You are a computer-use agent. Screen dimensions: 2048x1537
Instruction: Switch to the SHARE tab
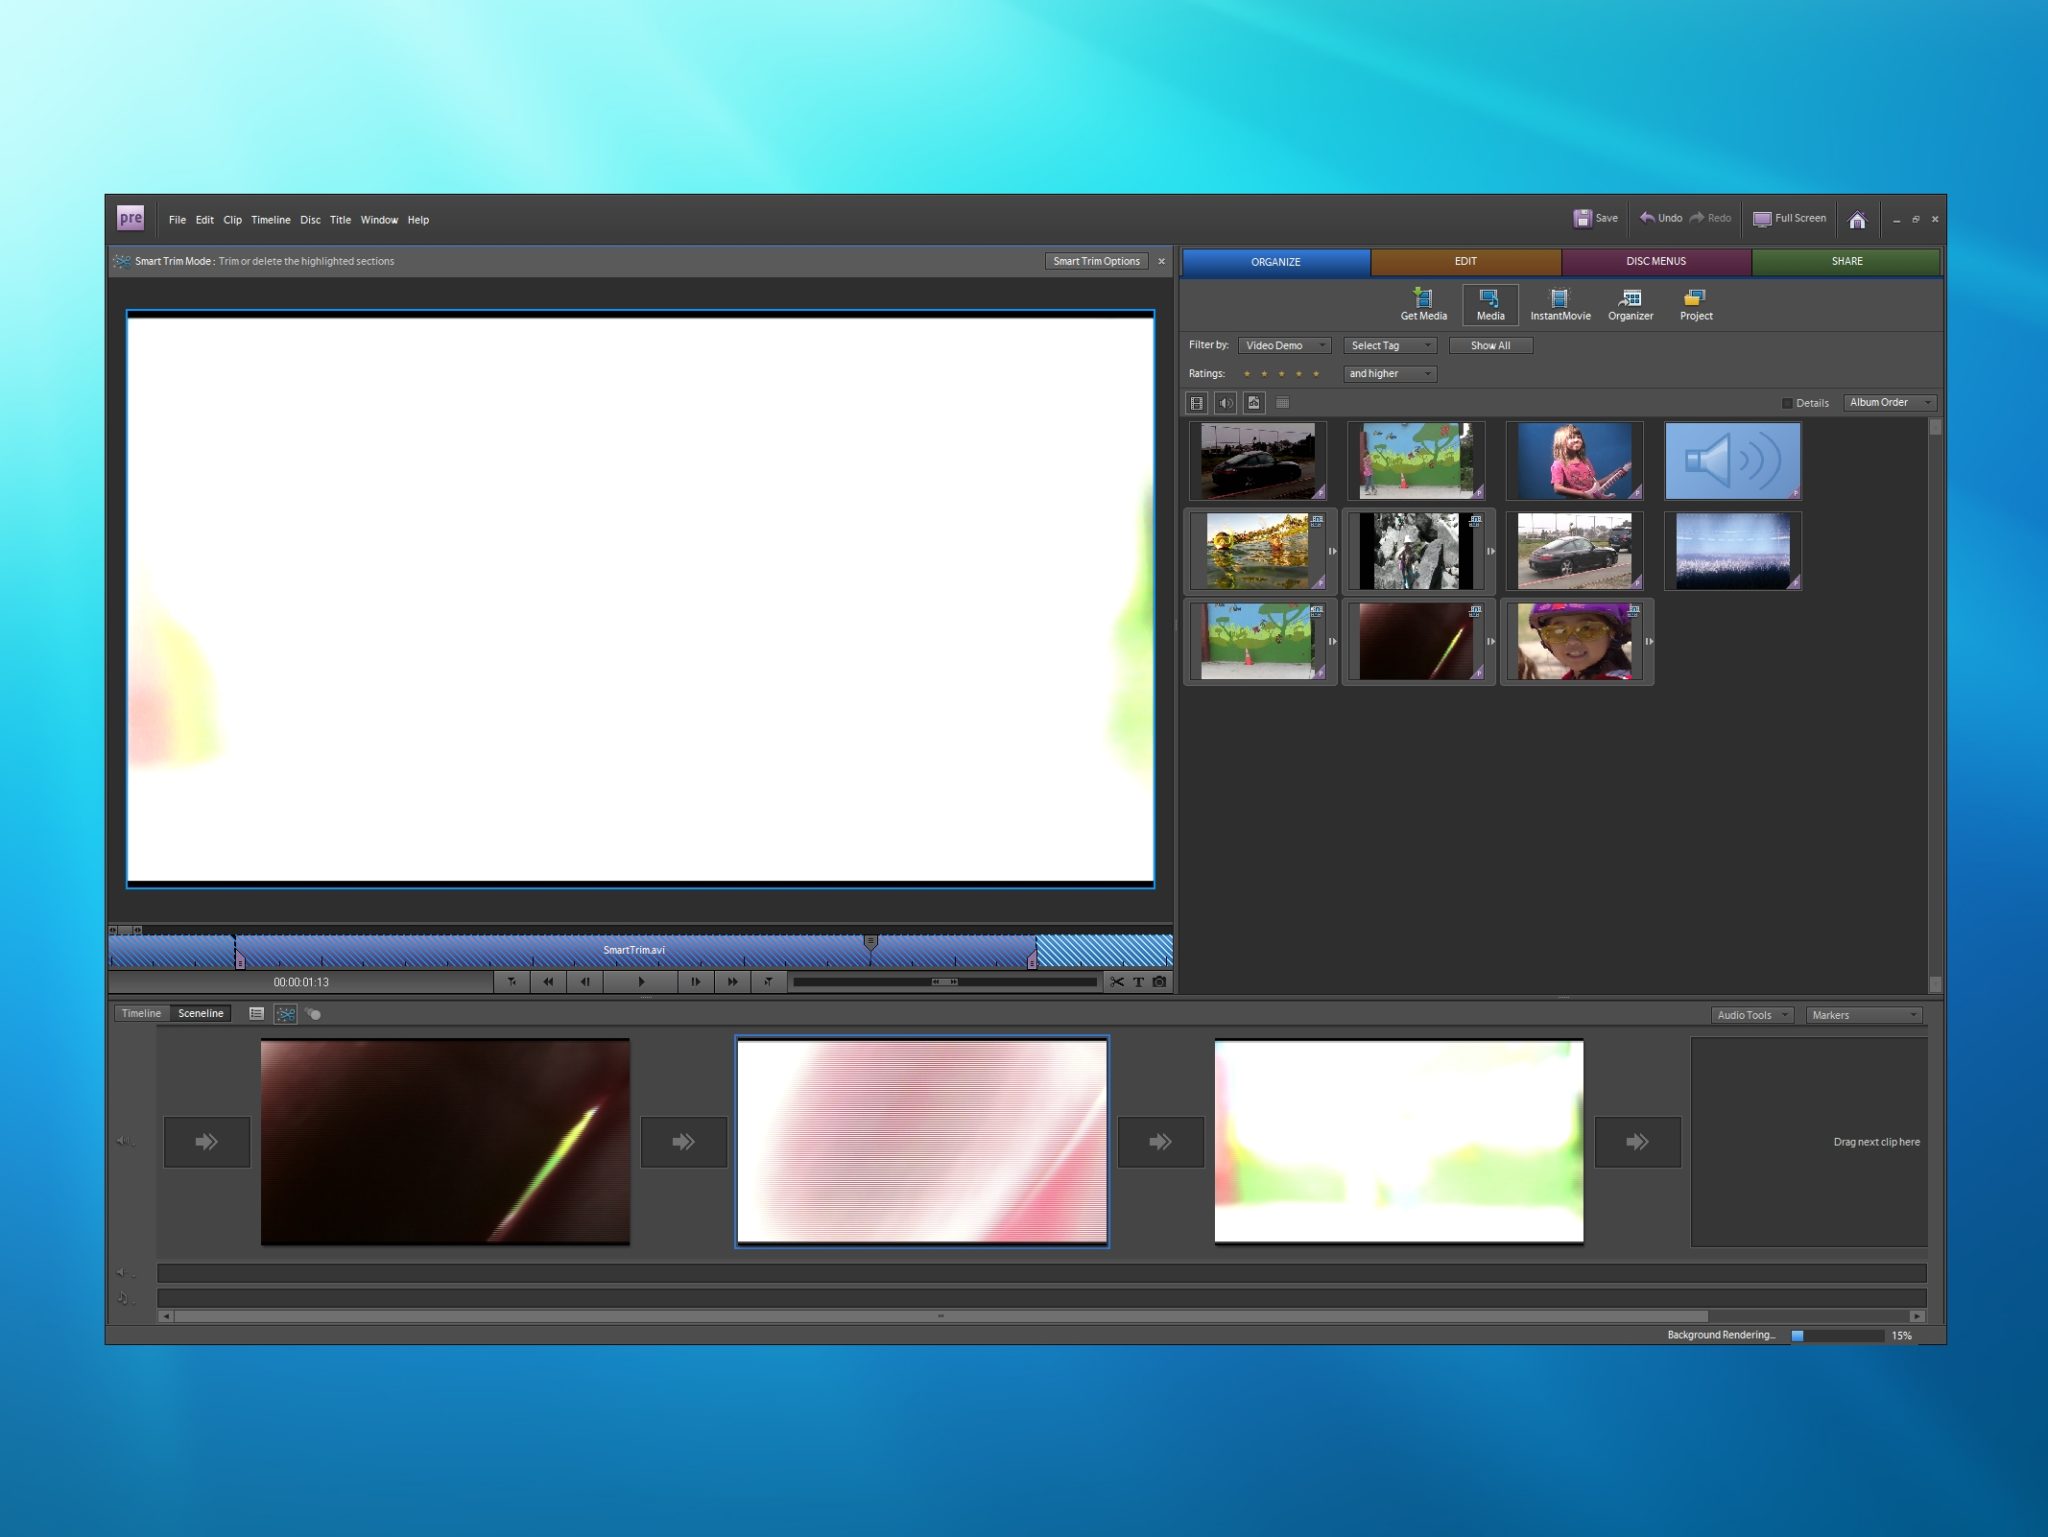1847,261
